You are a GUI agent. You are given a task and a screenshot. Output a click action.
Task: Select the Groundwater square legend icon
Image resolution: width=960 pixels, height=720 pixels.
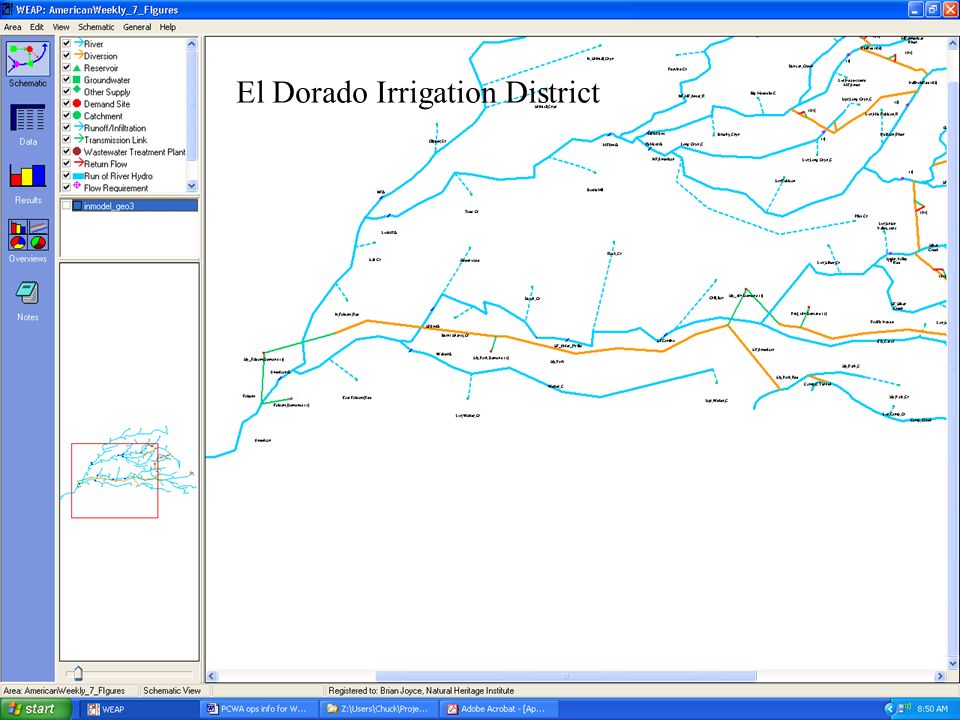tap(77, 80)
